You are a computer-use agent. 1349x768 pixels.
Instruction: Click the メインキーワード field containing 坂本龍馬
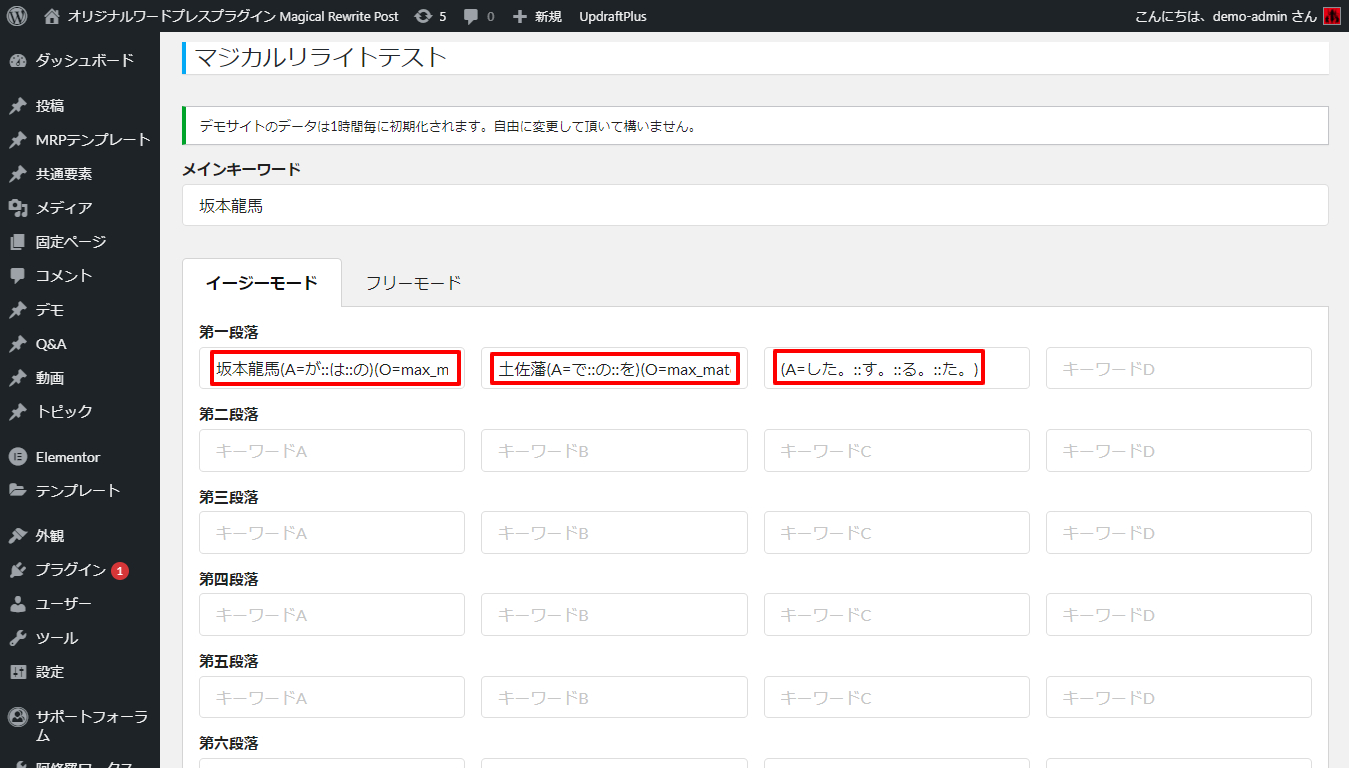756,205
